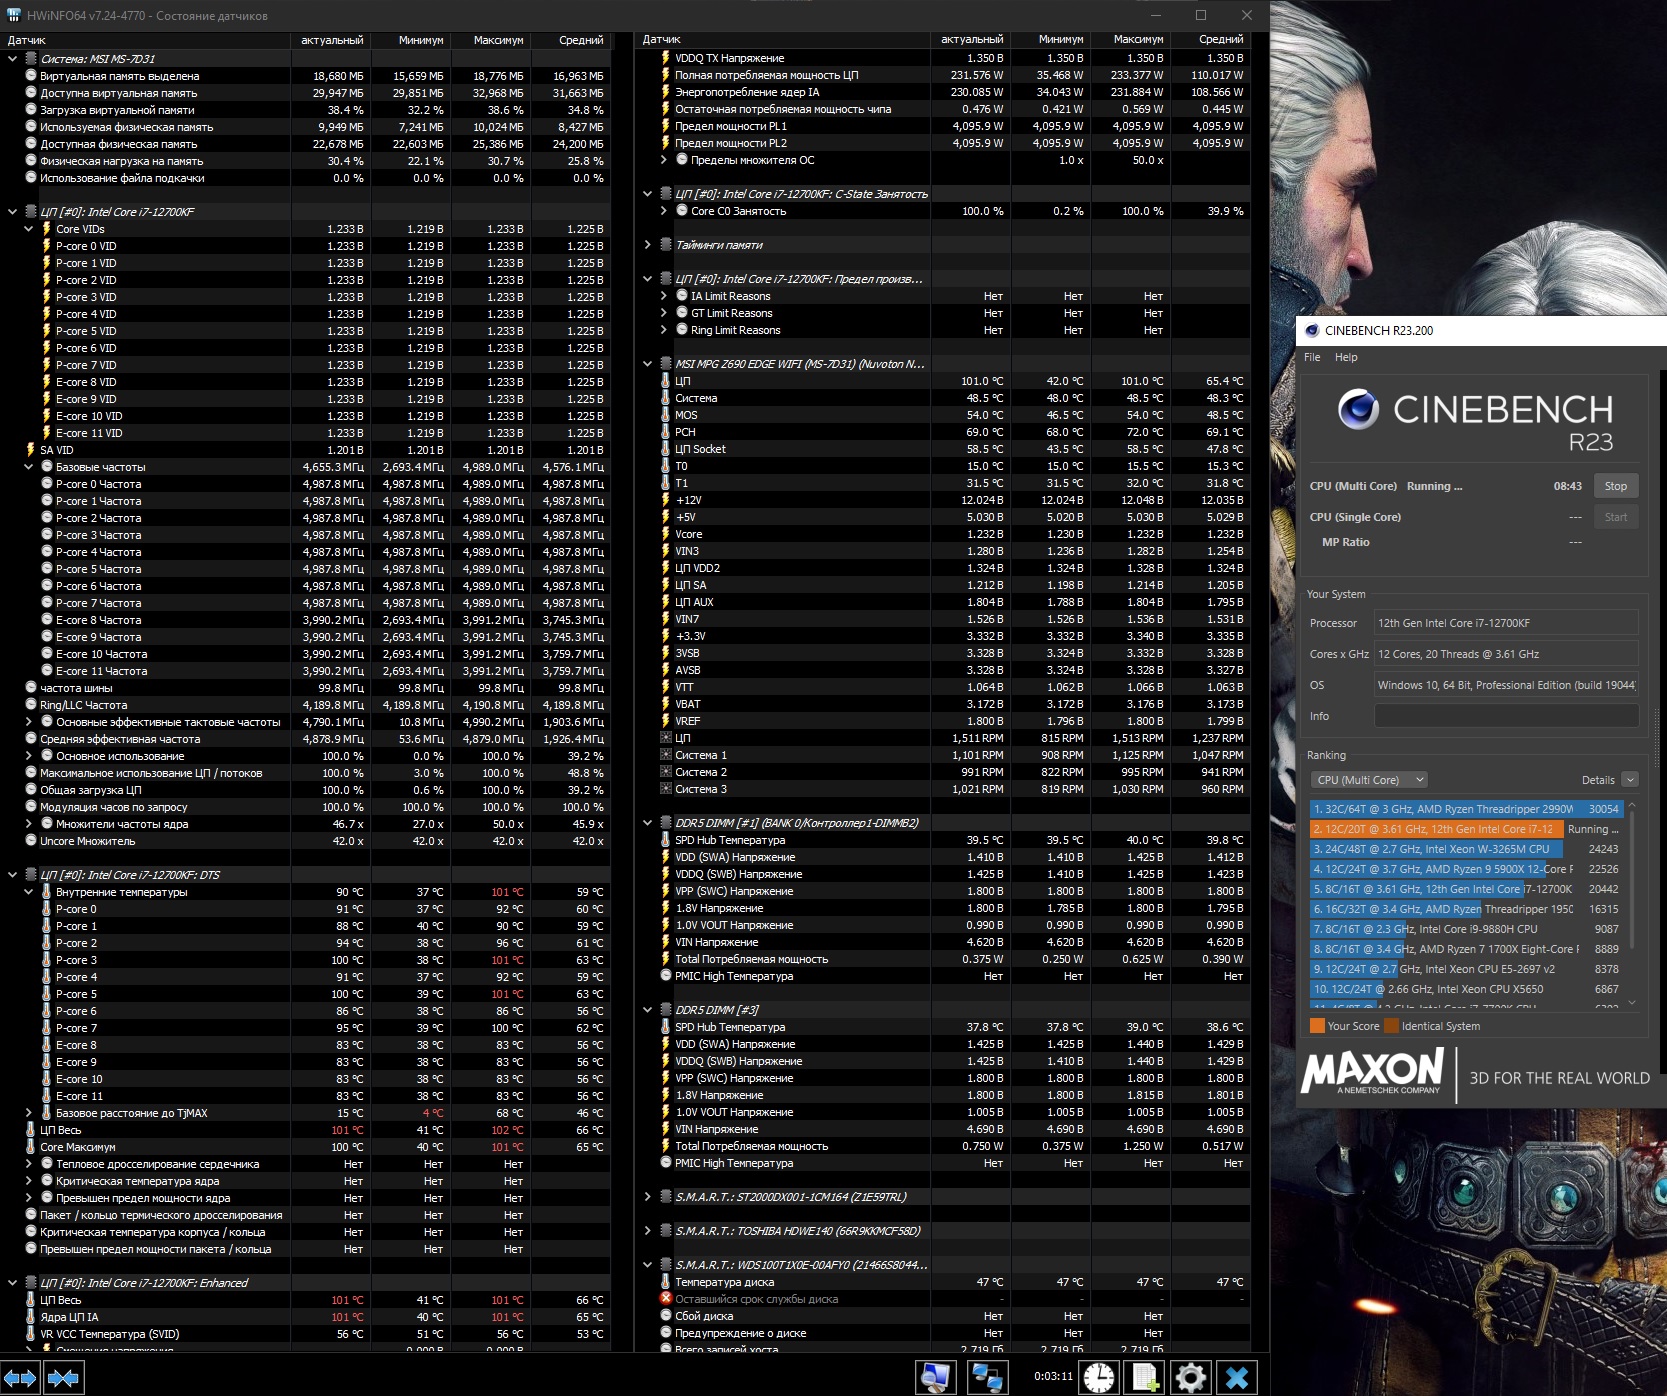1667x1396 pixels.
Task: Expand Основные эффективные тактовые частоты
Action: click(29, 722)
